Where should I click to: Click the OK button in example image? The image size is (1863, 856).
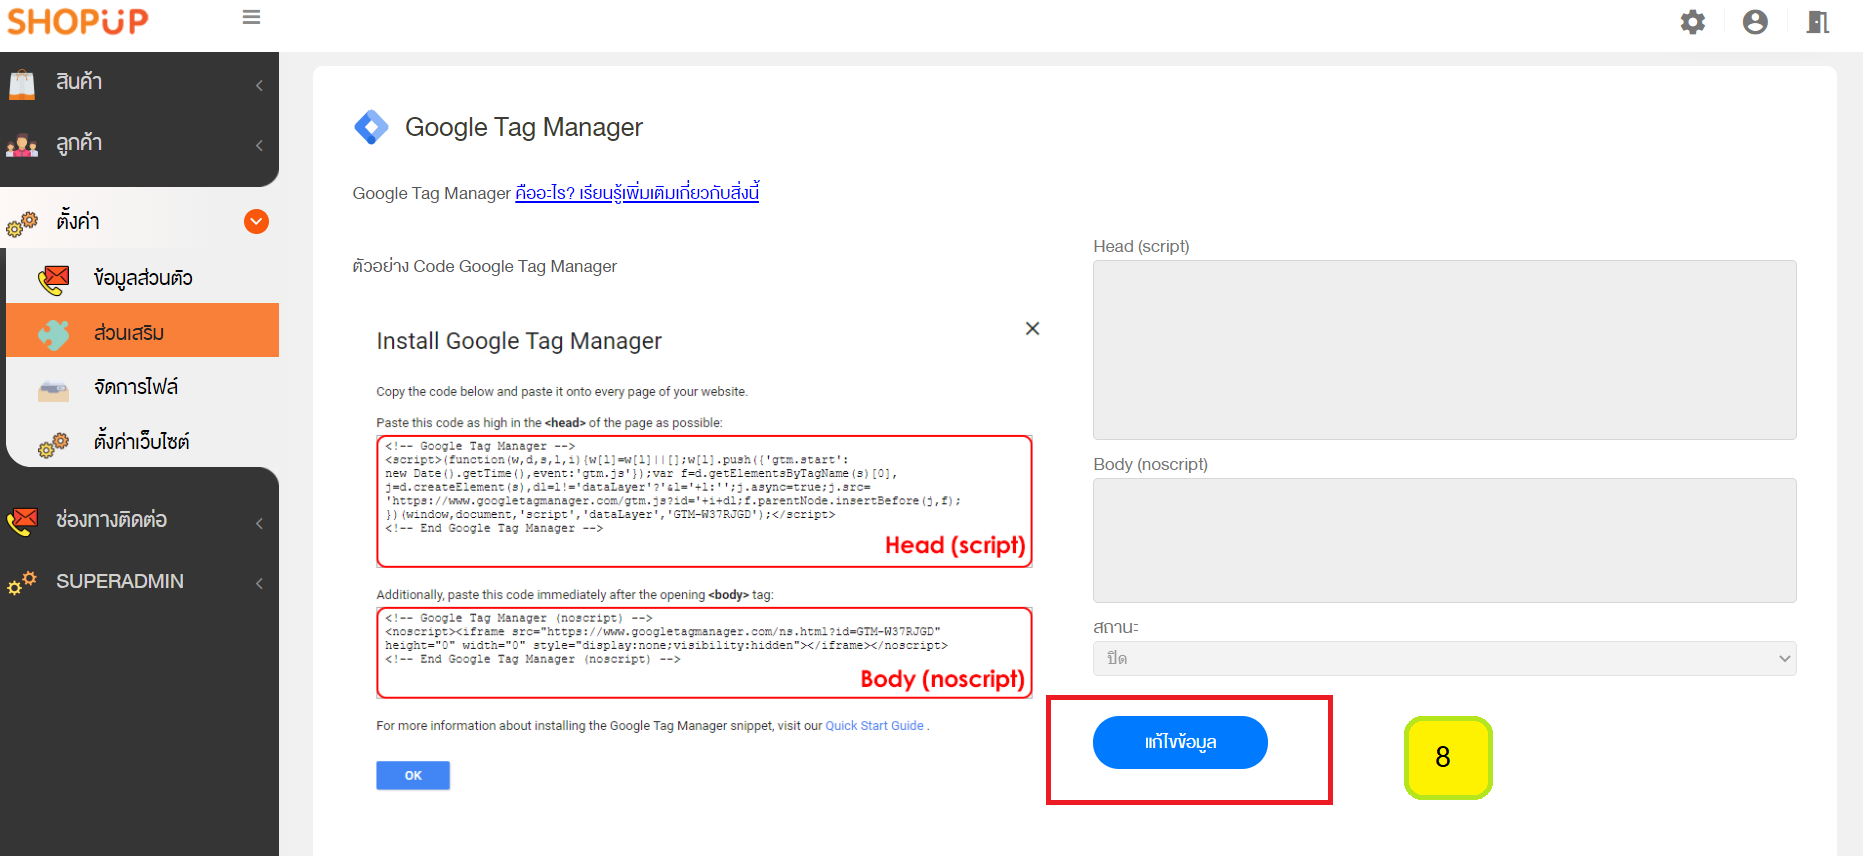click(x=413, y=776)
